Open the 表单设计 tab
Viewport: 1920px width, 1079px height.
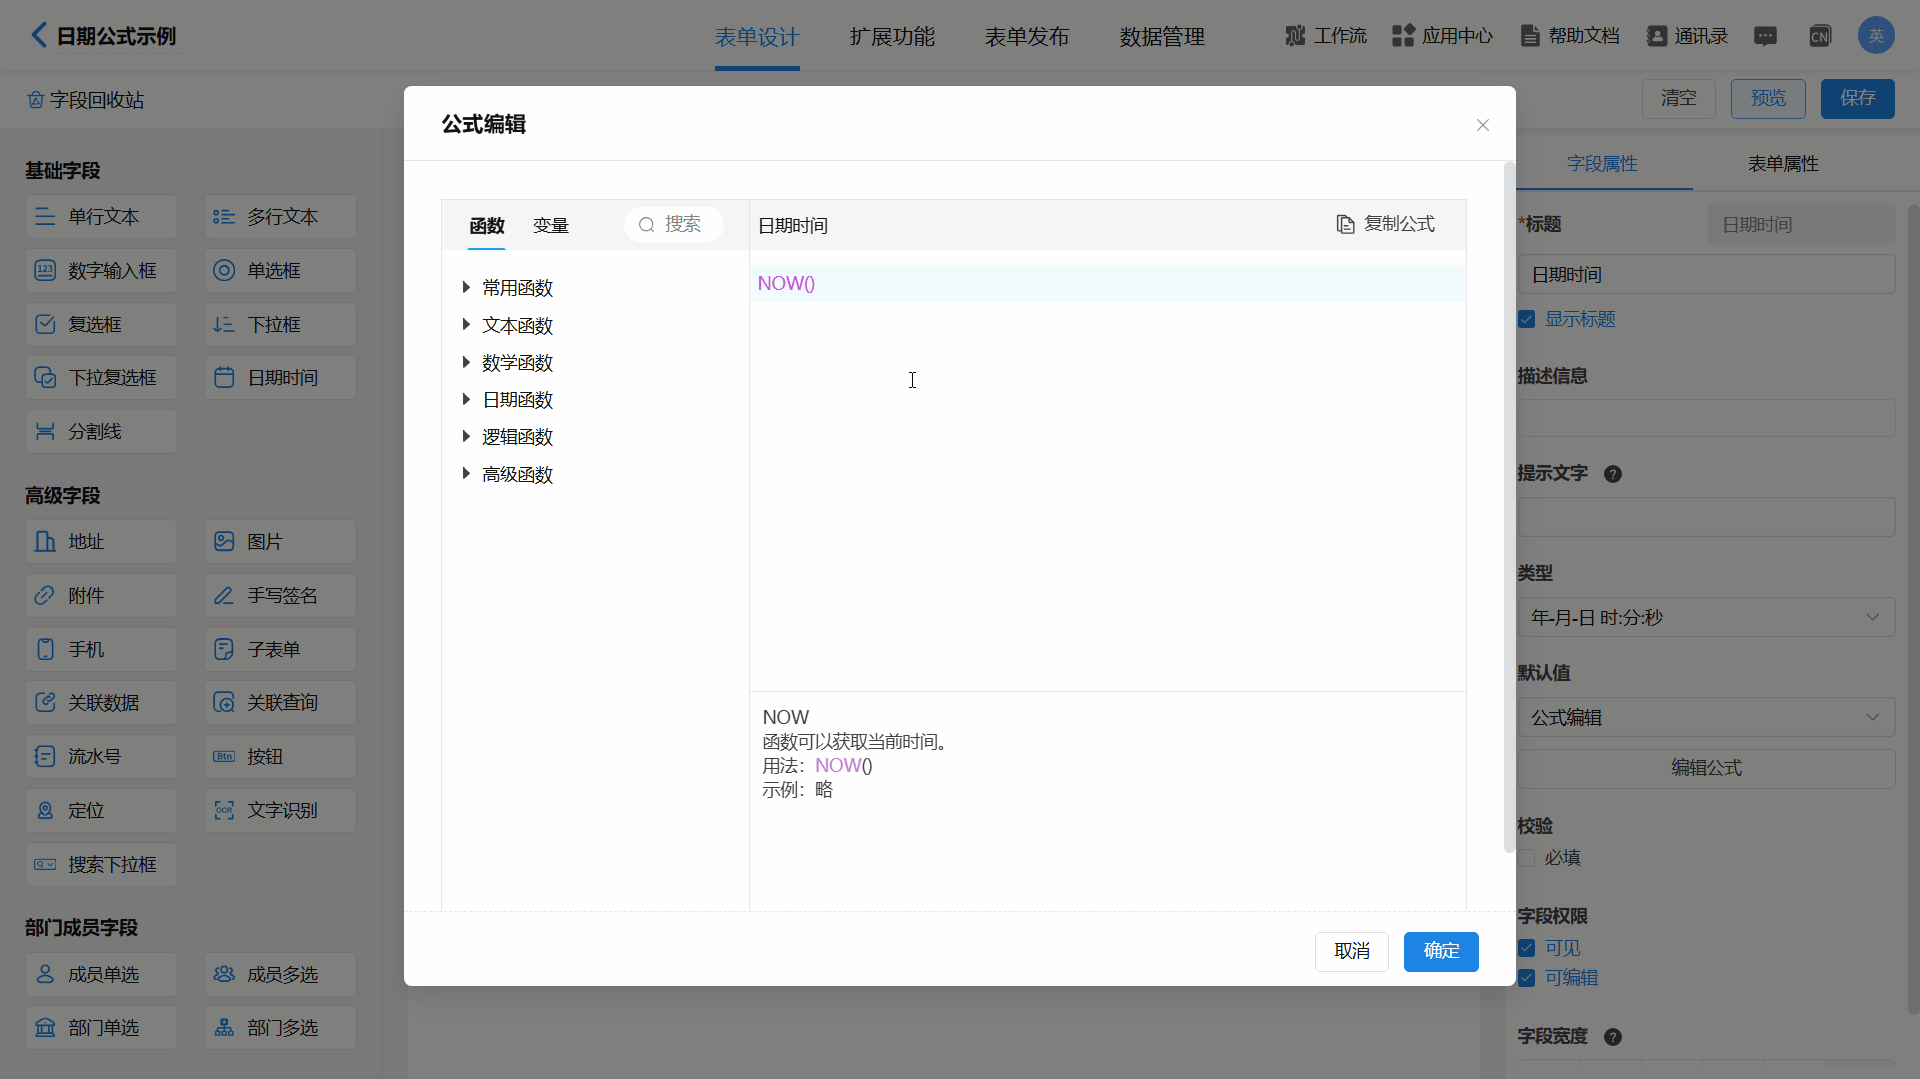[x=757, y=37]
